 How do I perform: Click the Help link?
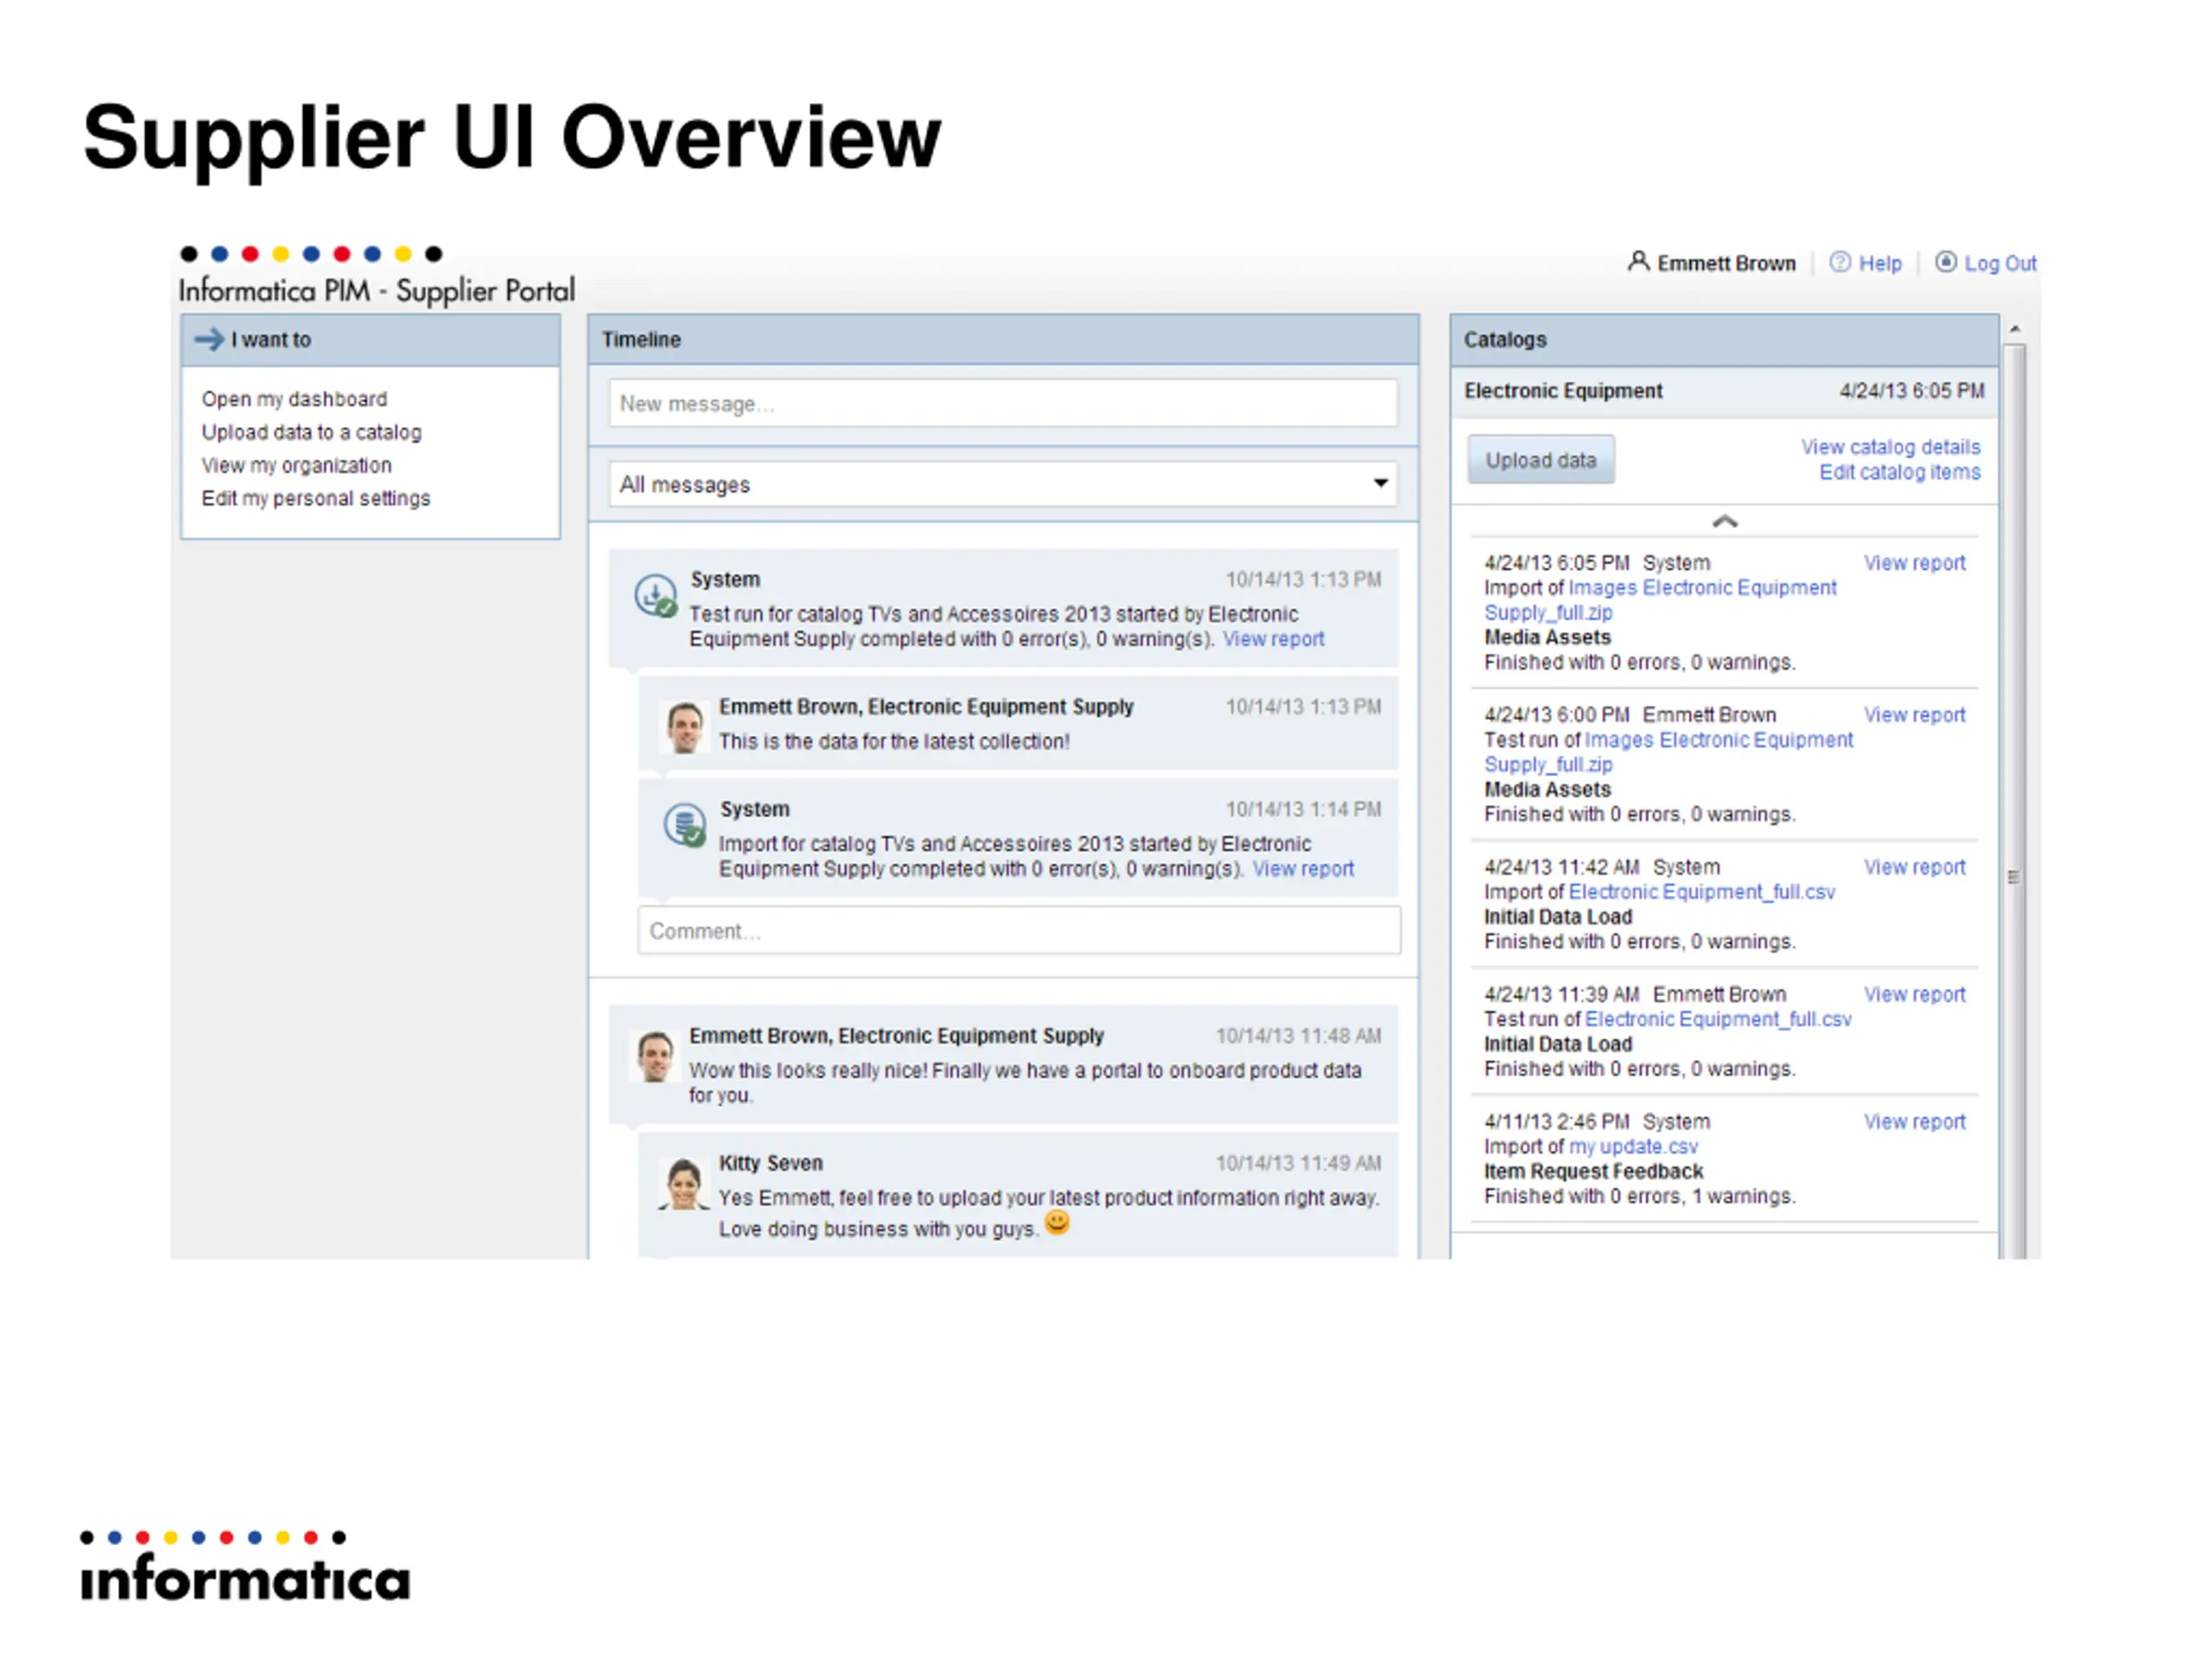point(1880,263)
